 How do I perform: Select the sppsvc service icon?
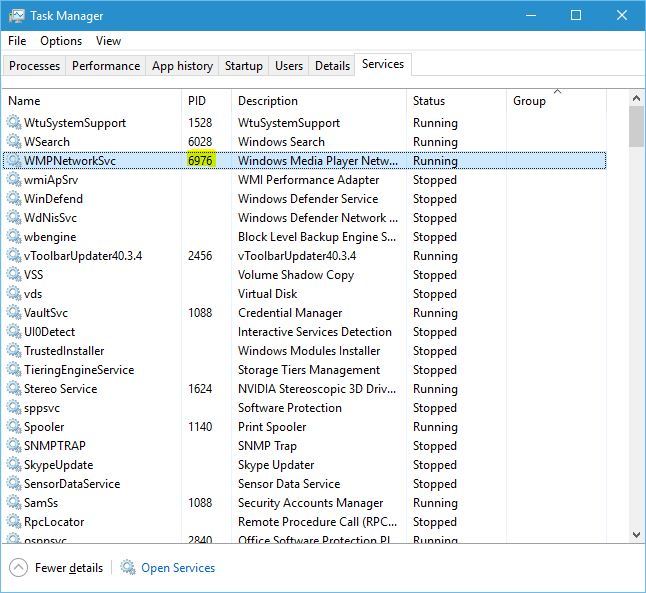(x=14, y=408)
